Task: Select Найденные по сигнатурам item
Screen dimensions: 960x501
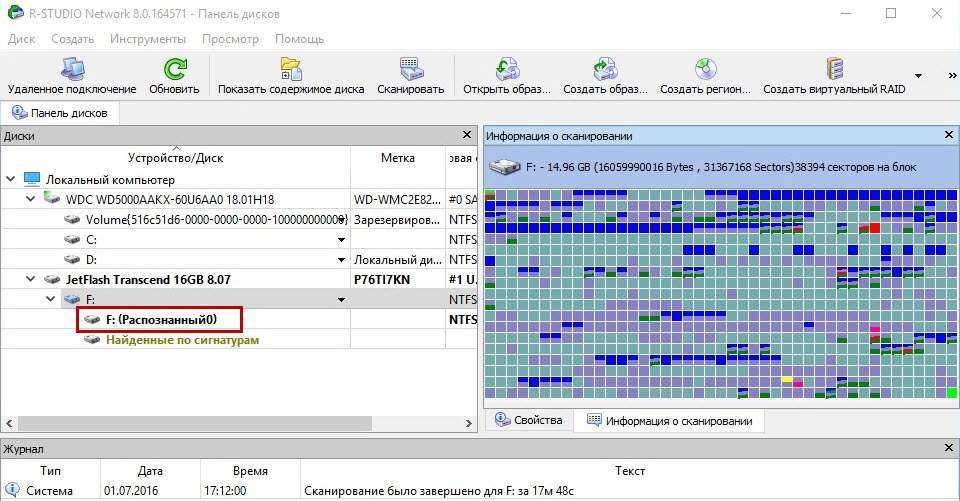Action: coord(182,340)
